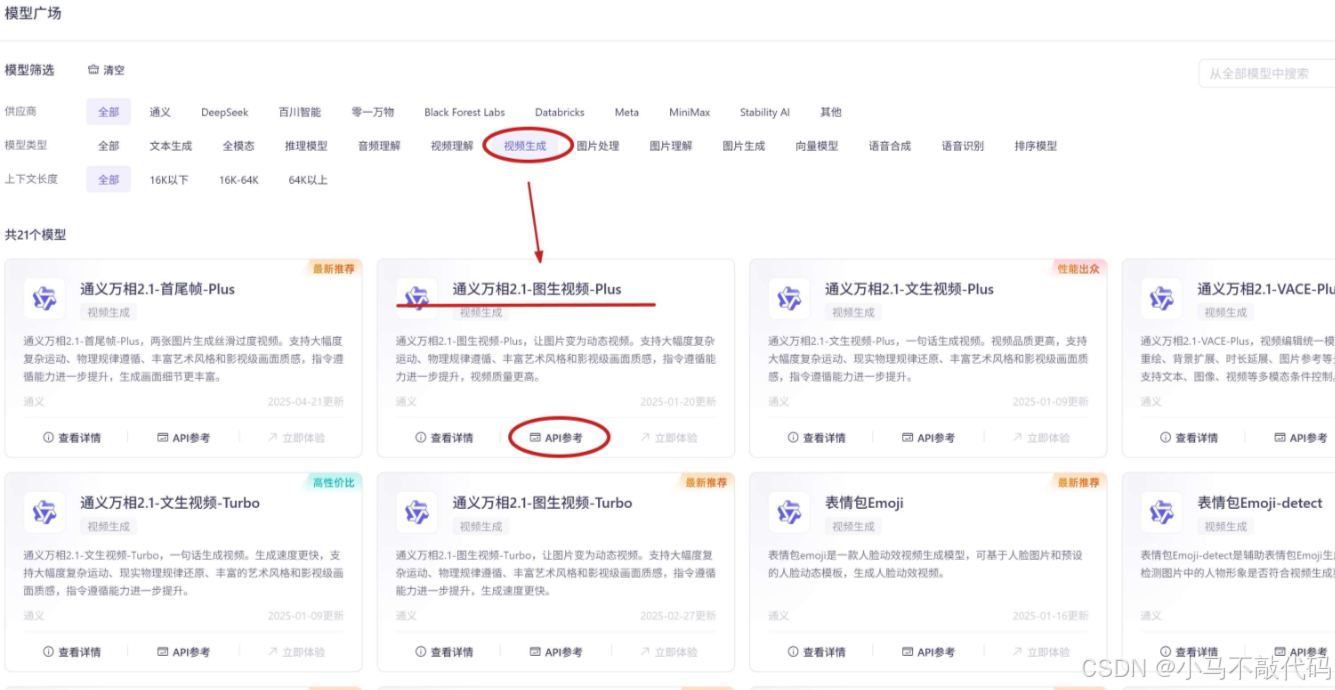Click the 从全部模型中搜索 search field
Screen dimensions: 1335x690
1266,72
